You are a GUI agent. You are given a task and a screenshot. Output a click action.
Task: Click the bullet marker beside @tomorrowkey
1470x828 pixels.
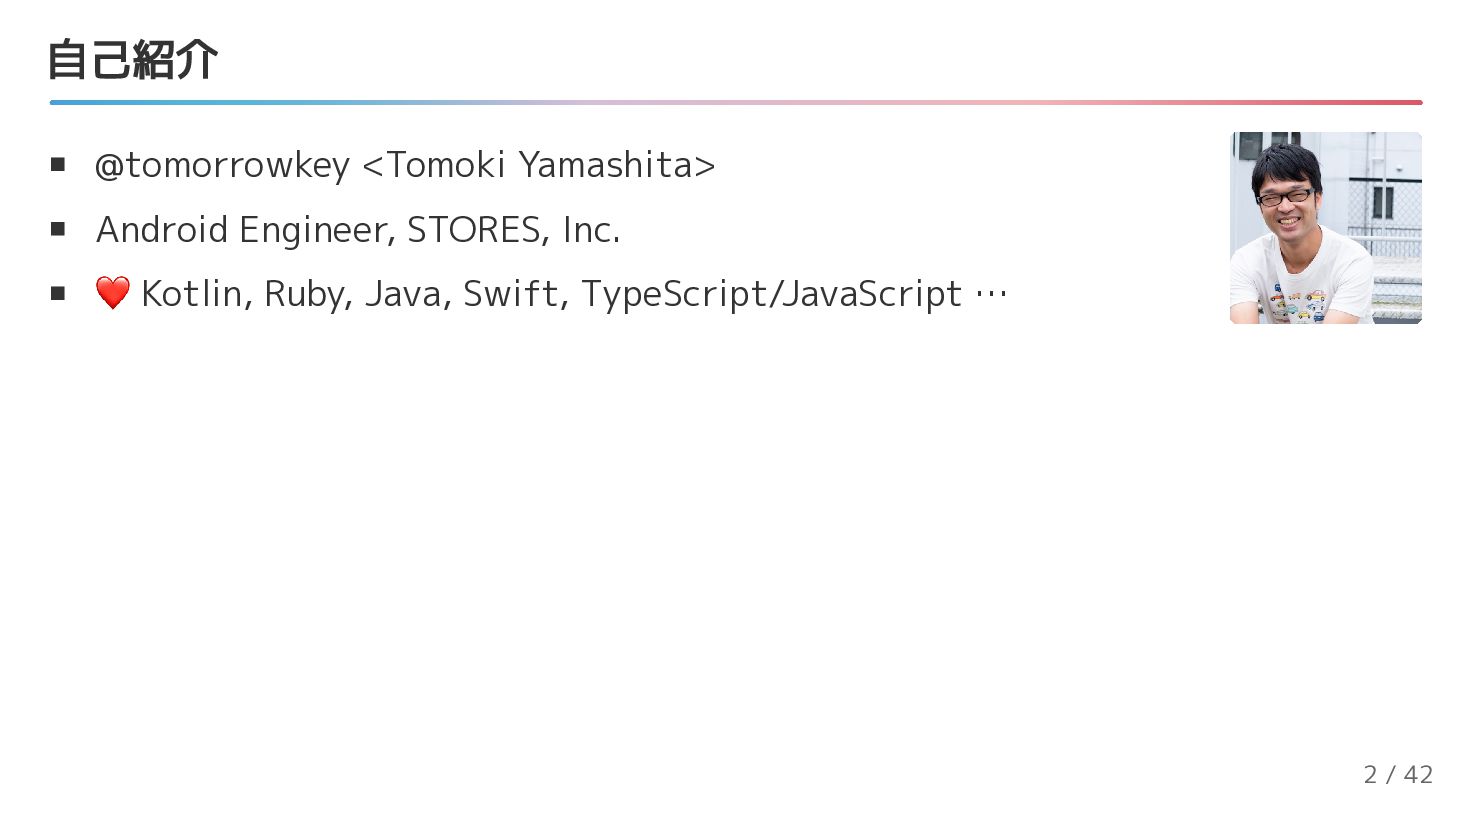point(58,165)
